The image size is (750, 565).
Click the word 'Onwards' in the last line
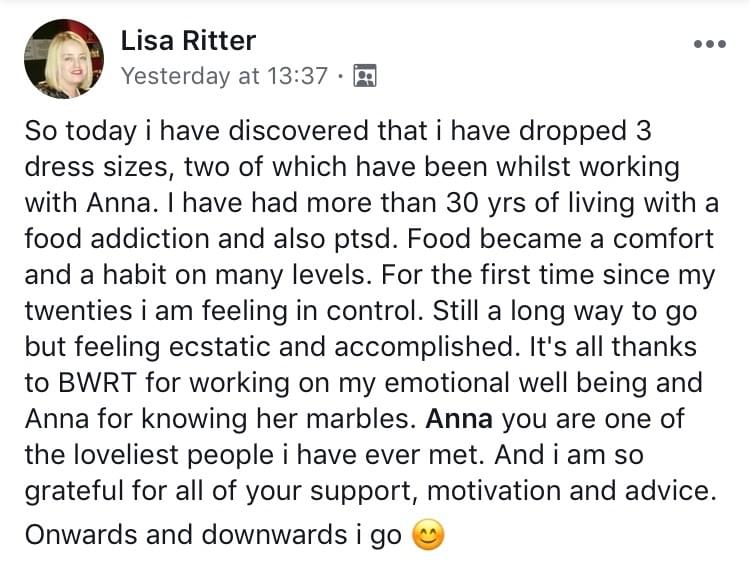[81, 534]
